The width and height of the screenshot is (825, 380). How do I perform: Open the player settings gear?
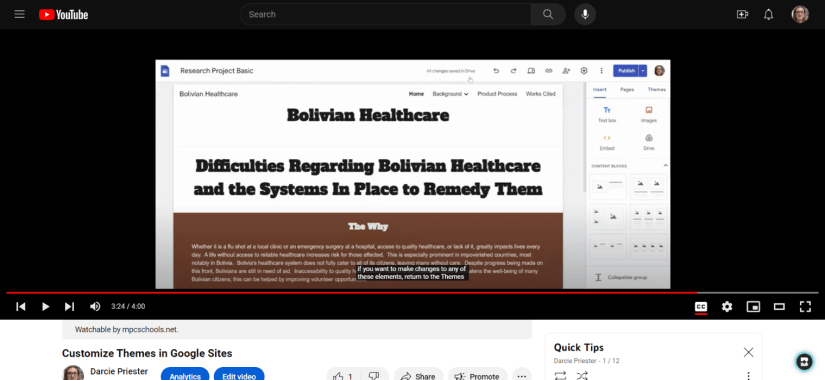[727, 306]
